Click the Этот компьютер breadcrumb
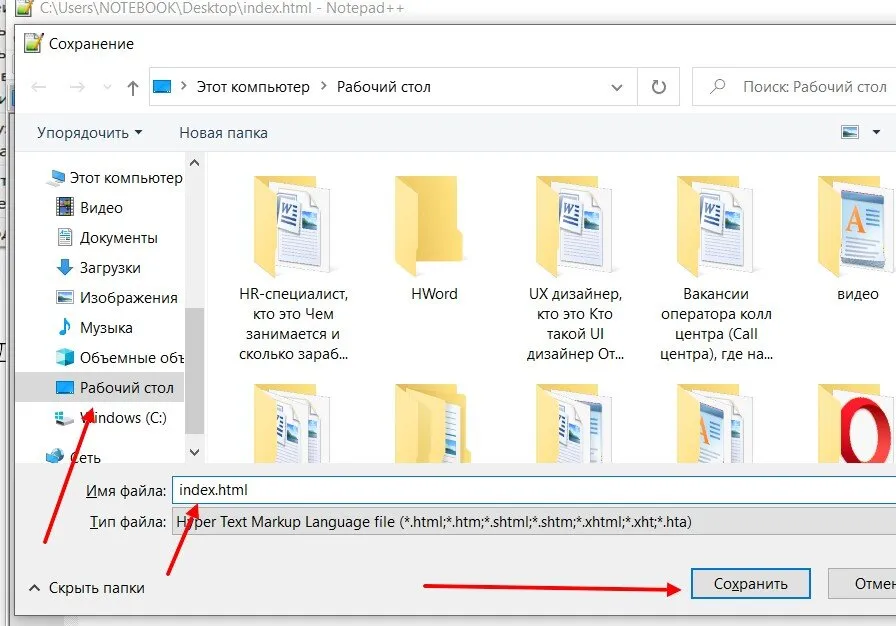The height and width of the screenshot is (626, 896). [253, 87]
